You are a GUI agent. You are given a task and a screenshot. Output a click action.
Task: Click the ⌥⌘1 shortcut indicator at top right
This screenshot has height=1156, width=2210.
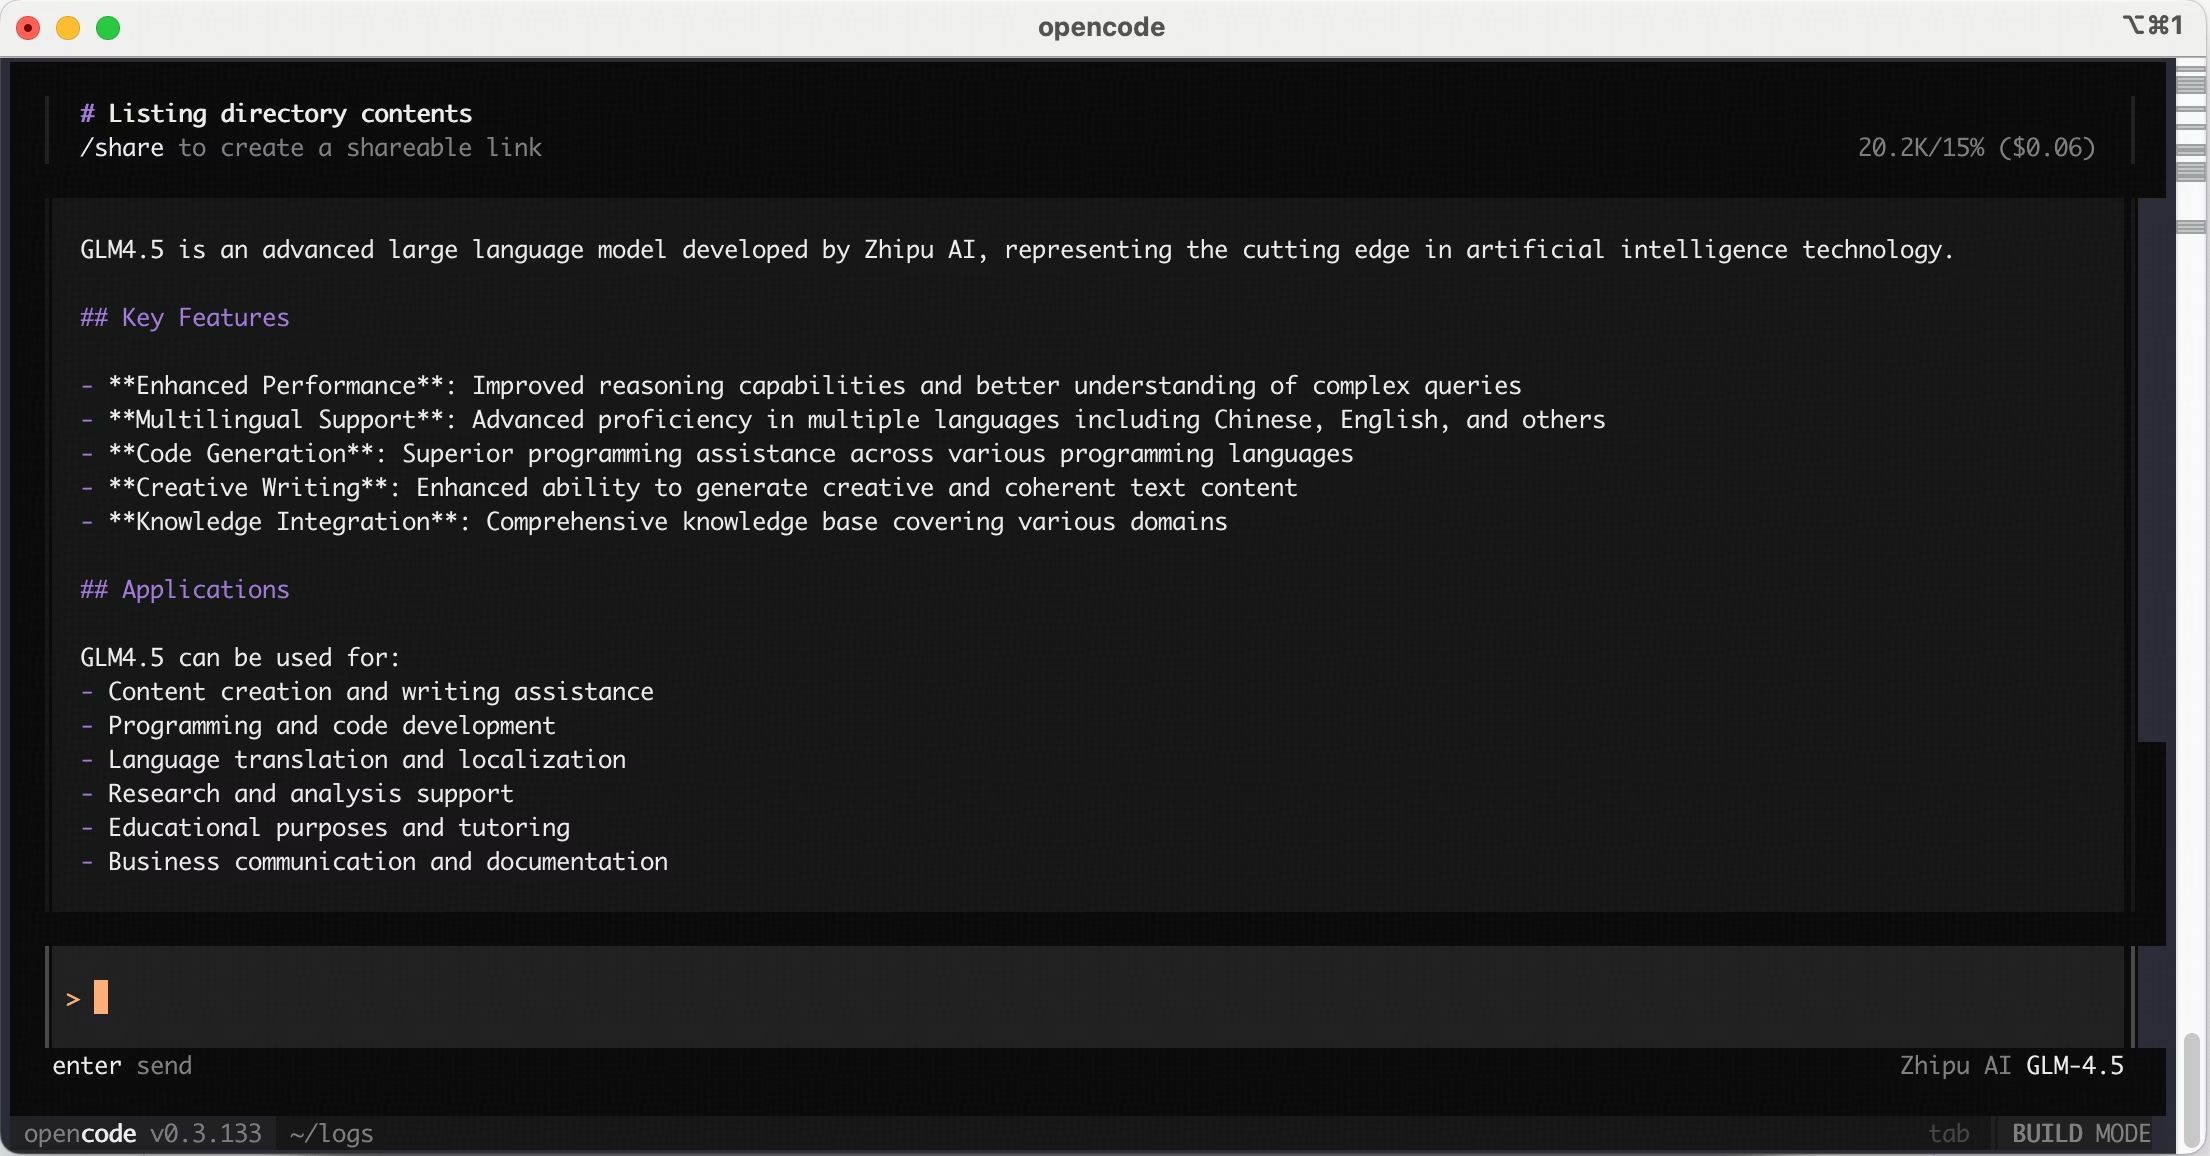coord(2152,26)
